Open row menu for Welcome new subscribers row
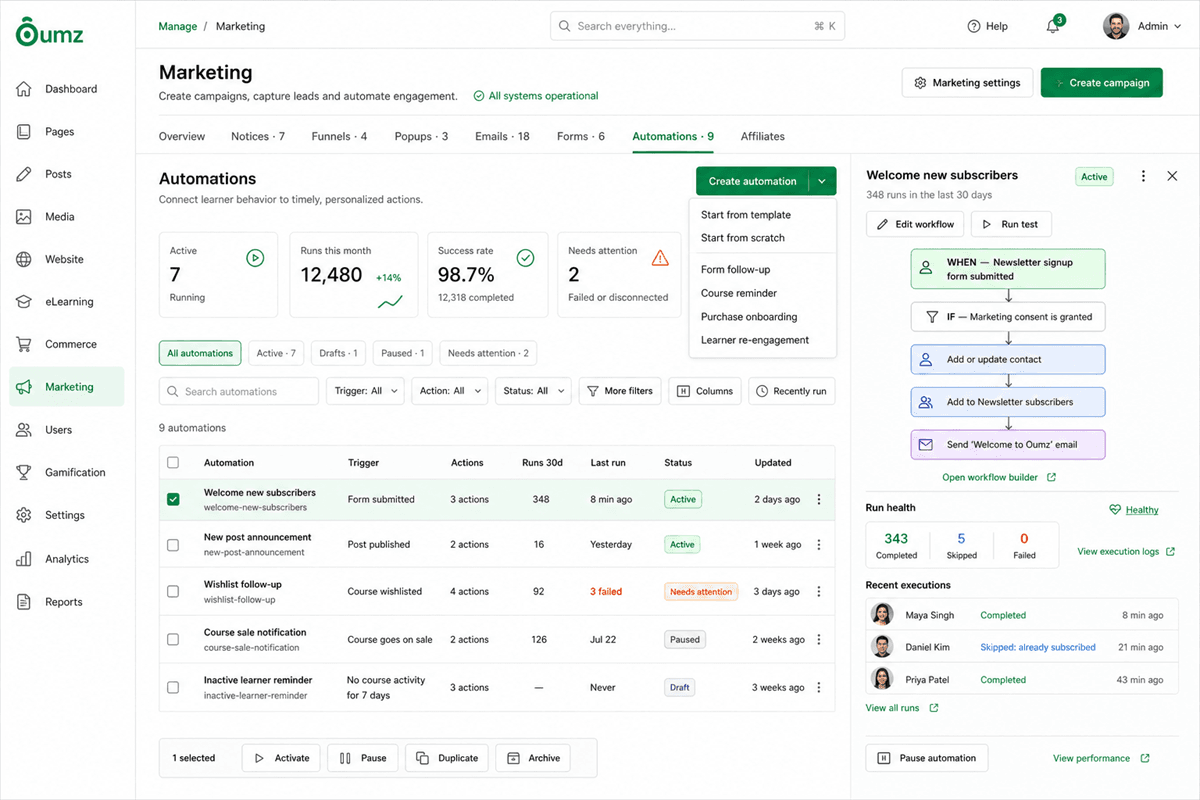1200x800 pixels. coord(819,499)
